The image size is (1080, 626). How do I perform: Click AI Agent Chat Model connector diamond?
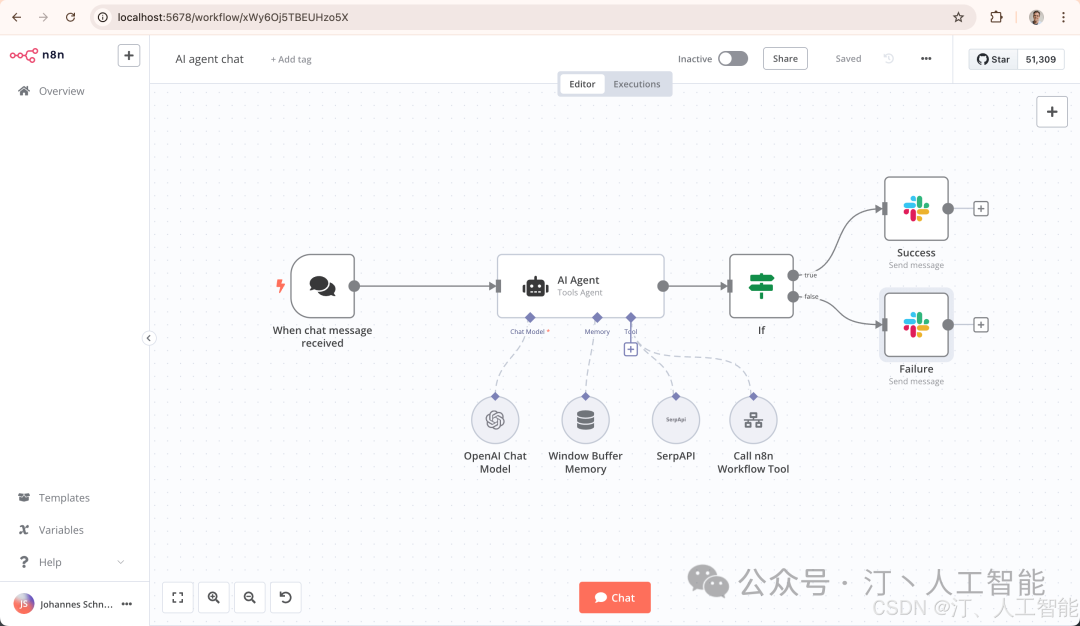(530, 317)
